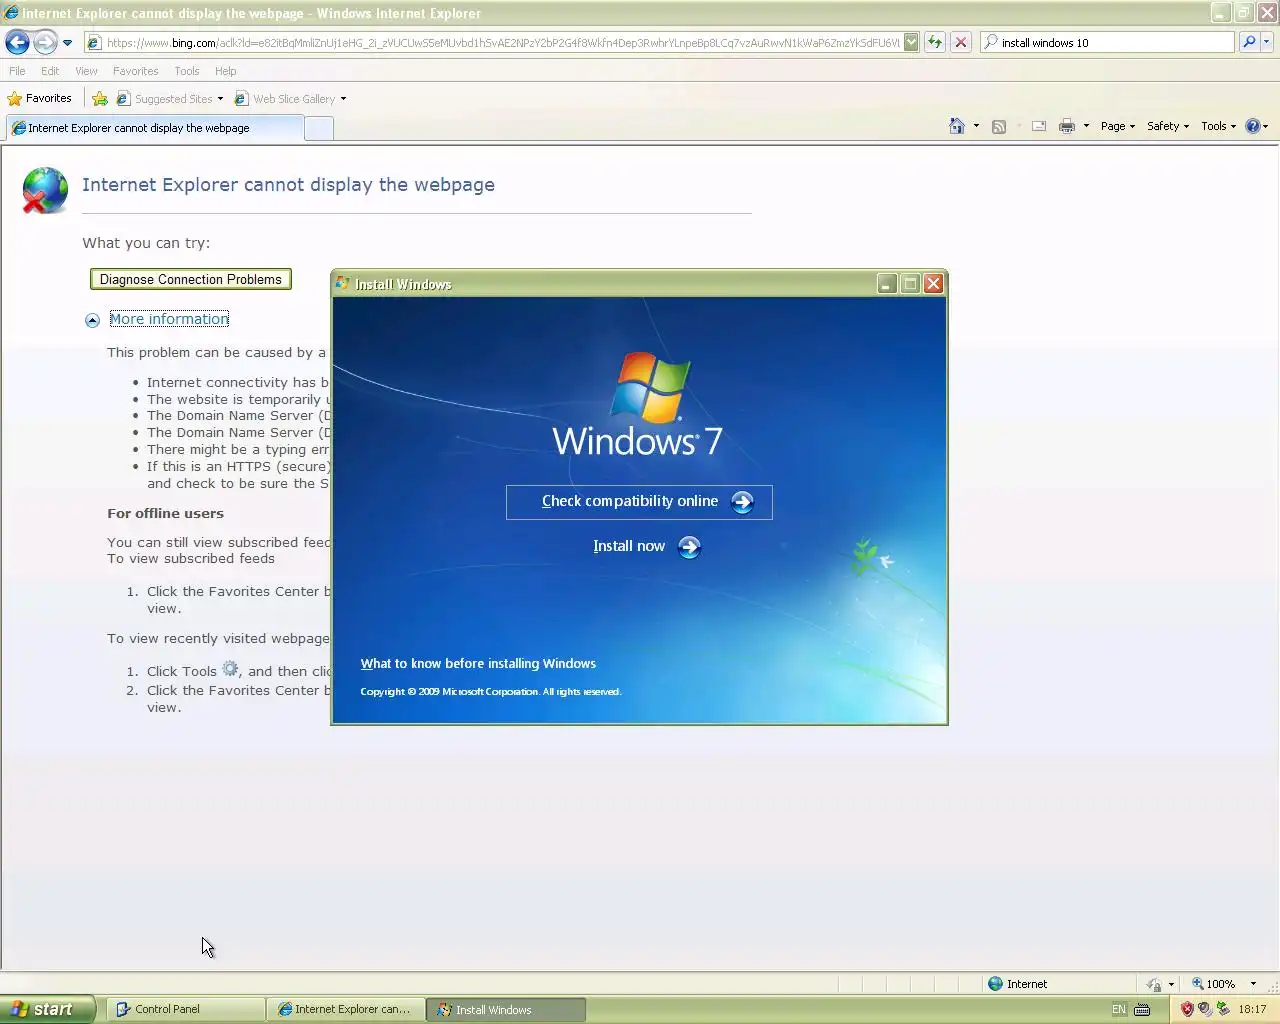Click the RSS feeds icon
Image resolution: width=1280 pixels, height=1024 pixels.
pos(998,126)
